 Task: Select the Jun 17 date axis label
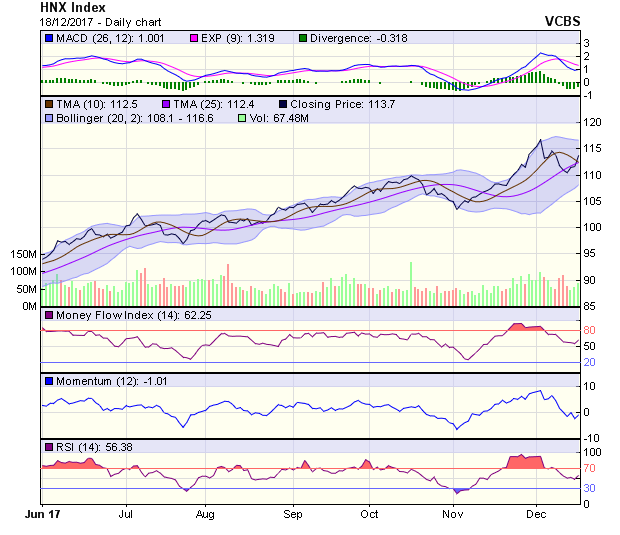[x=41, y=514]
